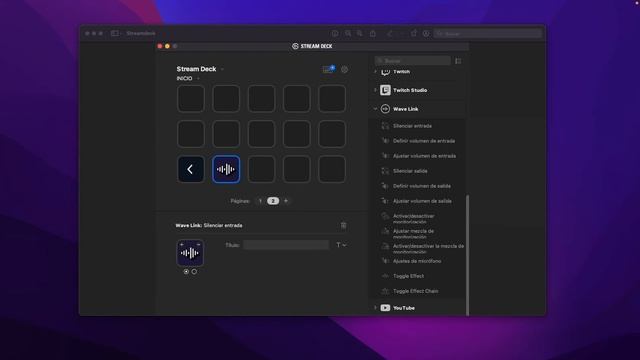This screenshot has height=360, width=640.
Task: Switch to page 2
Action: coord(273,201)
